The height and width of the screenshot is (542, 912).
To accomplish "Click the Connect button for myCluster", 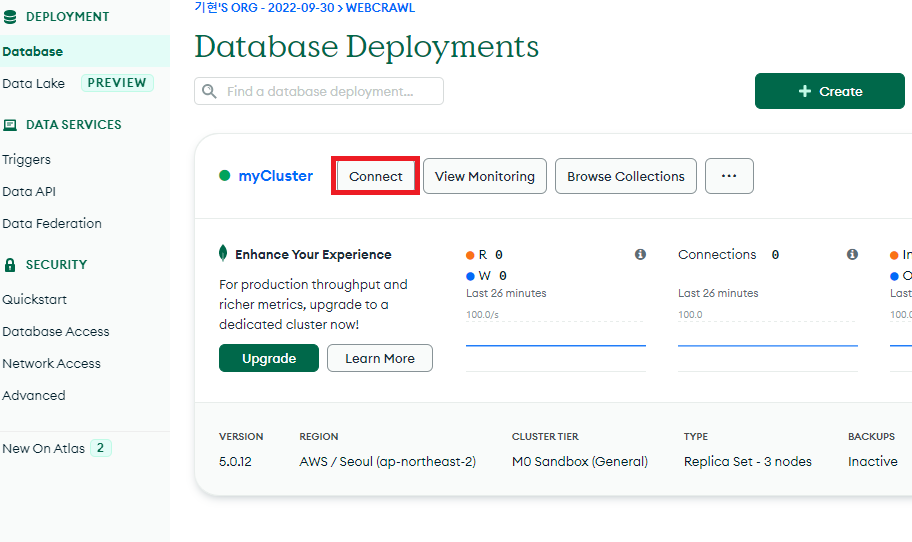I will (x=376, y=176).
